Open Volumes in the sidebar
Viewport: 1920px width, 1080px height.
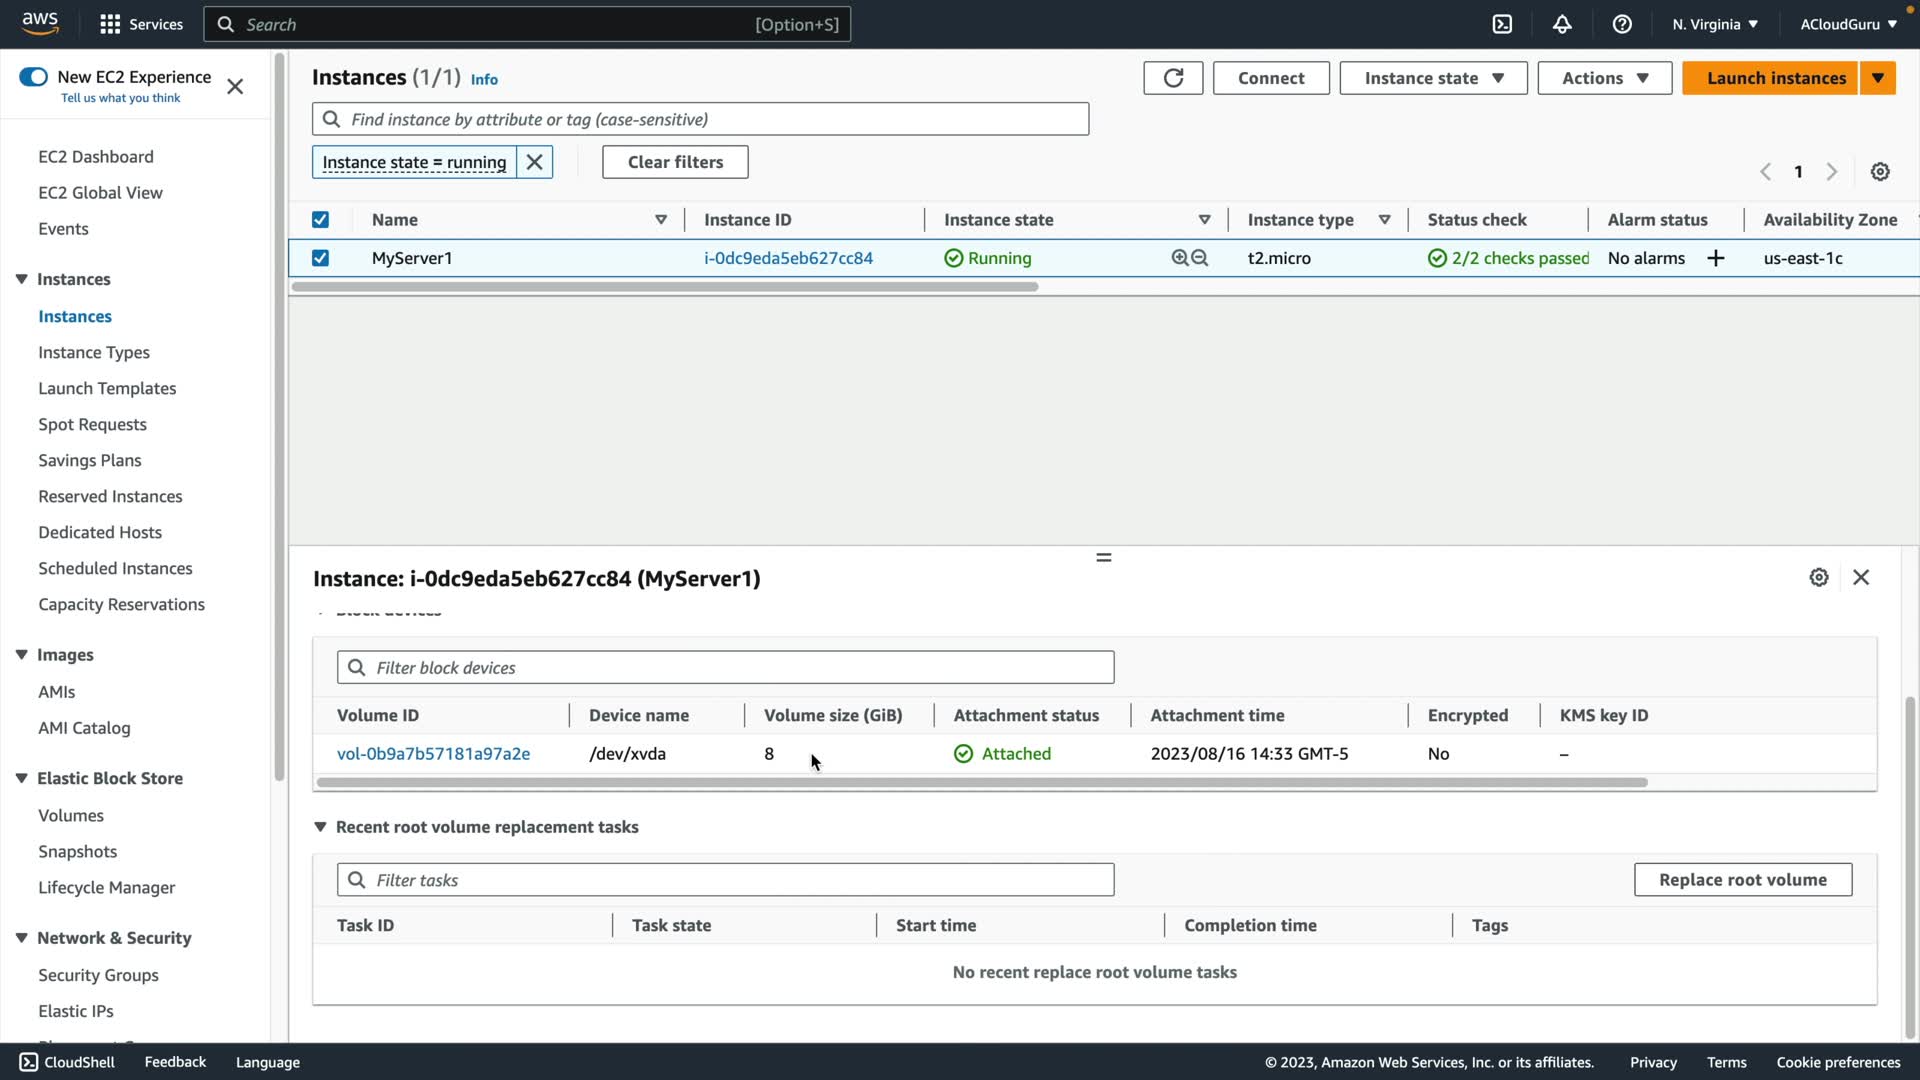coord(71,815)
